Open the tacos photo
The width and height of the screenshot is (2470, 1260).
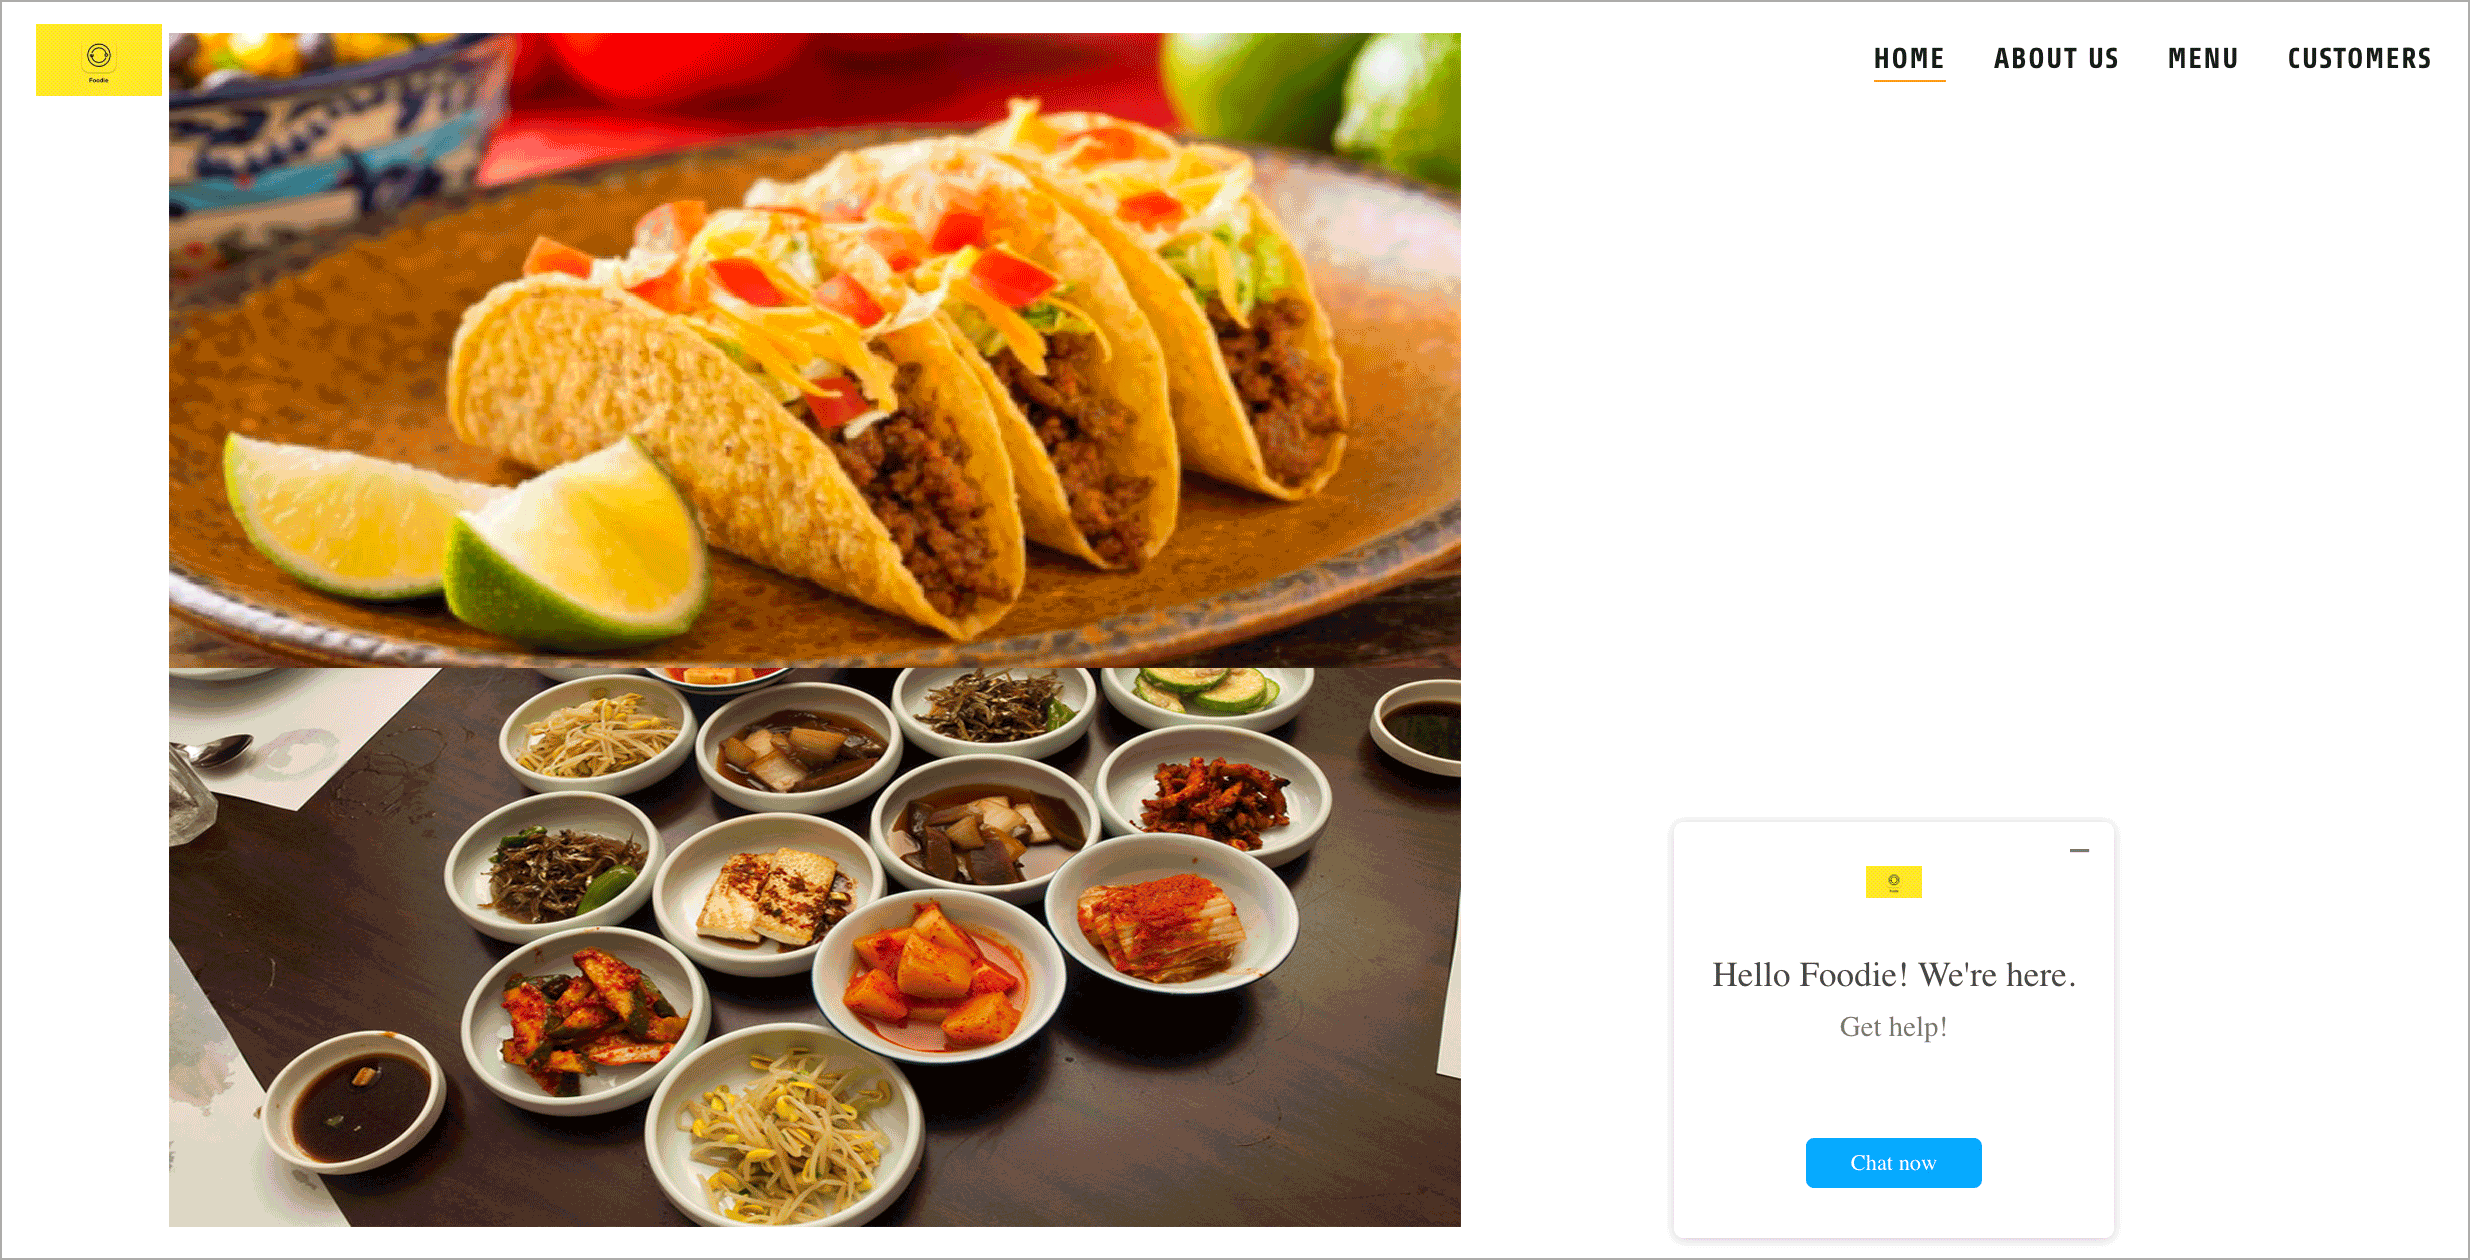click(x=814, y=350)
